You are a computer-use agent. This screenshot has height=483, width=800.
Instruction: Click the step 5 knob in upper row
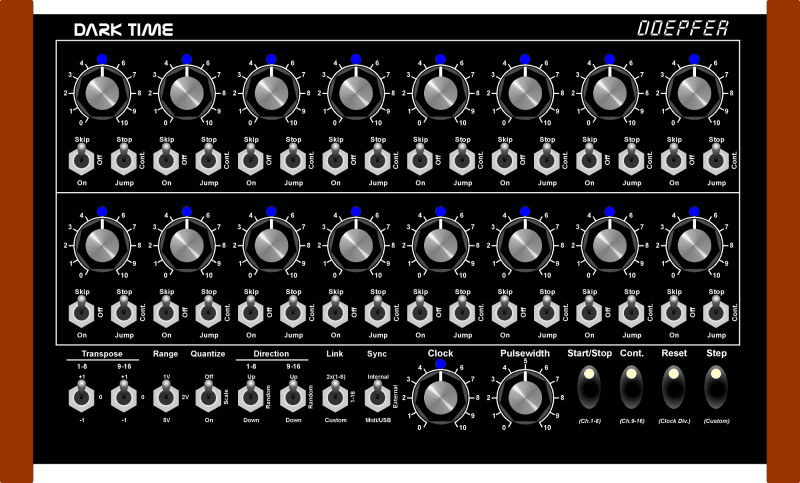[440, 93]
